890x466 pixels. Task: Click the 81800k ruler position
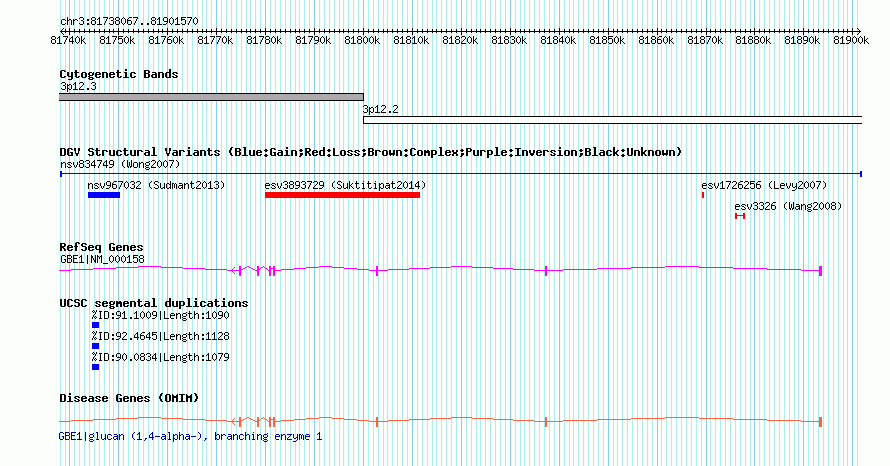point(362,40)
